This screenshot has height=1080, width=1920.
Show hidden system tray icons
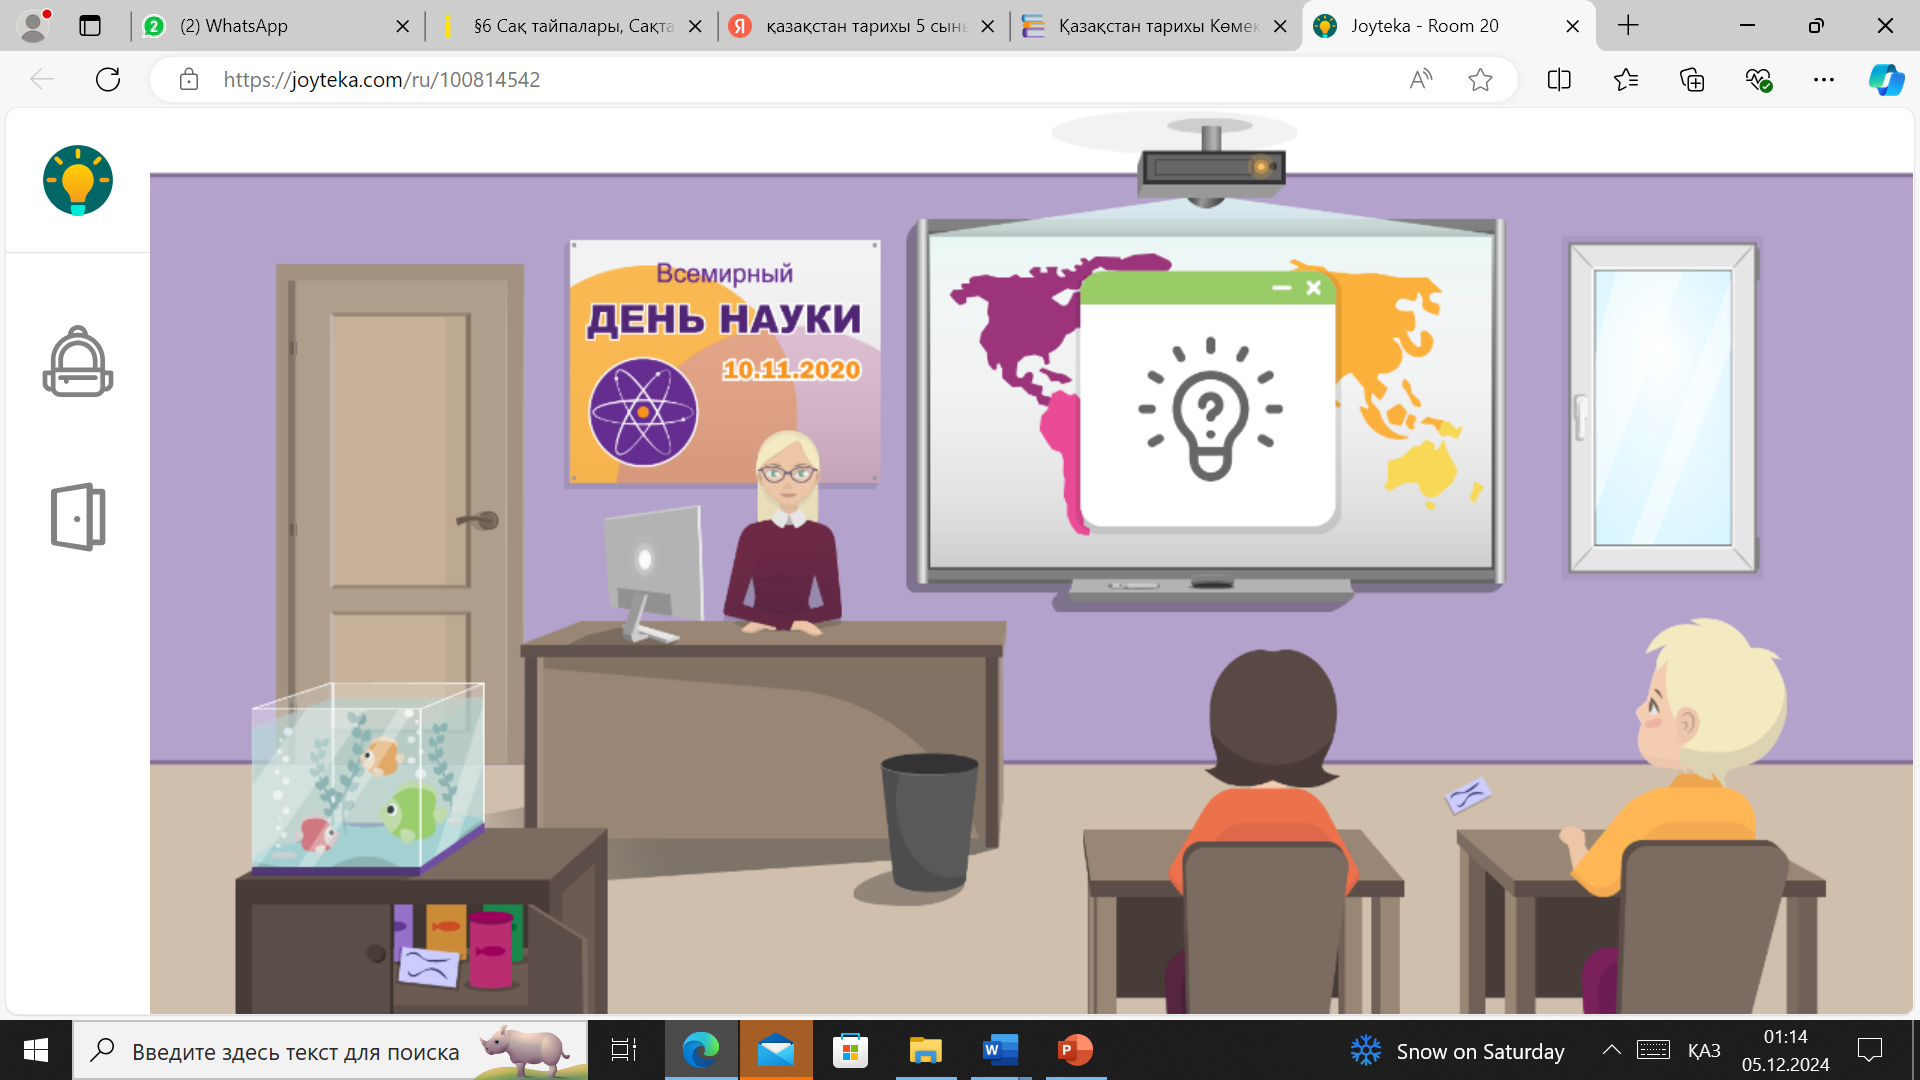click(1611, 1050)
